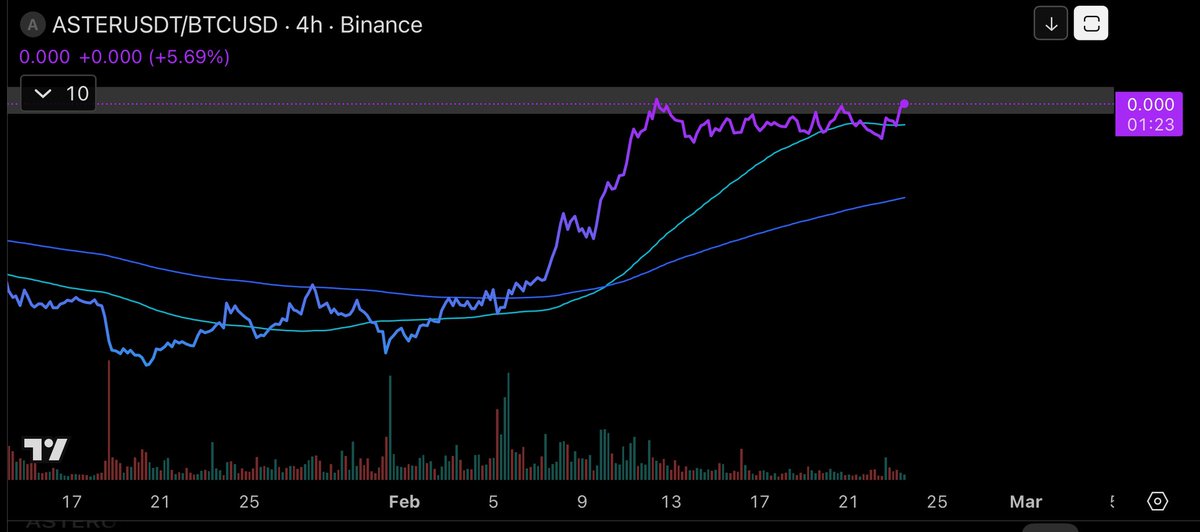Screen dimensions: 1200x532
Task: Click the purple dot at latest price
Action: coord(904,103)
